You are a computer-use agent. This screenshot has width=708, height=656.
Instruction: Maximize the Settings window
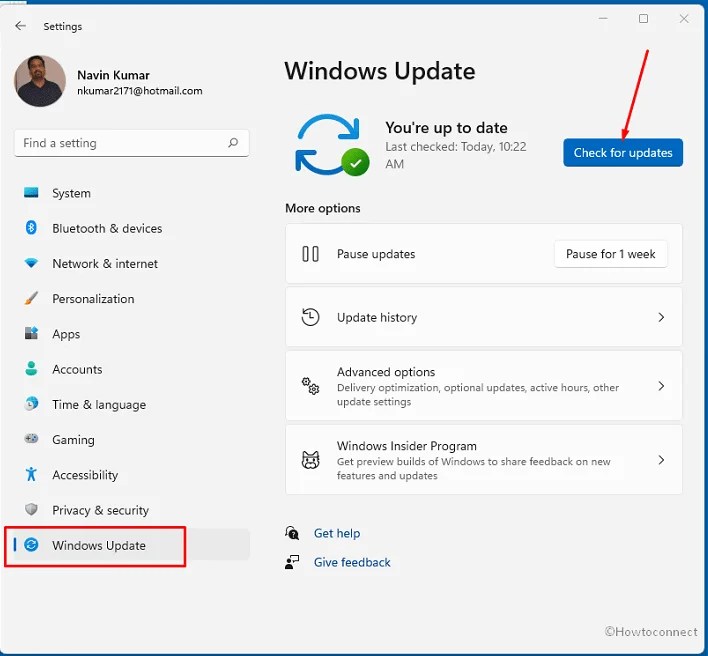643,19
